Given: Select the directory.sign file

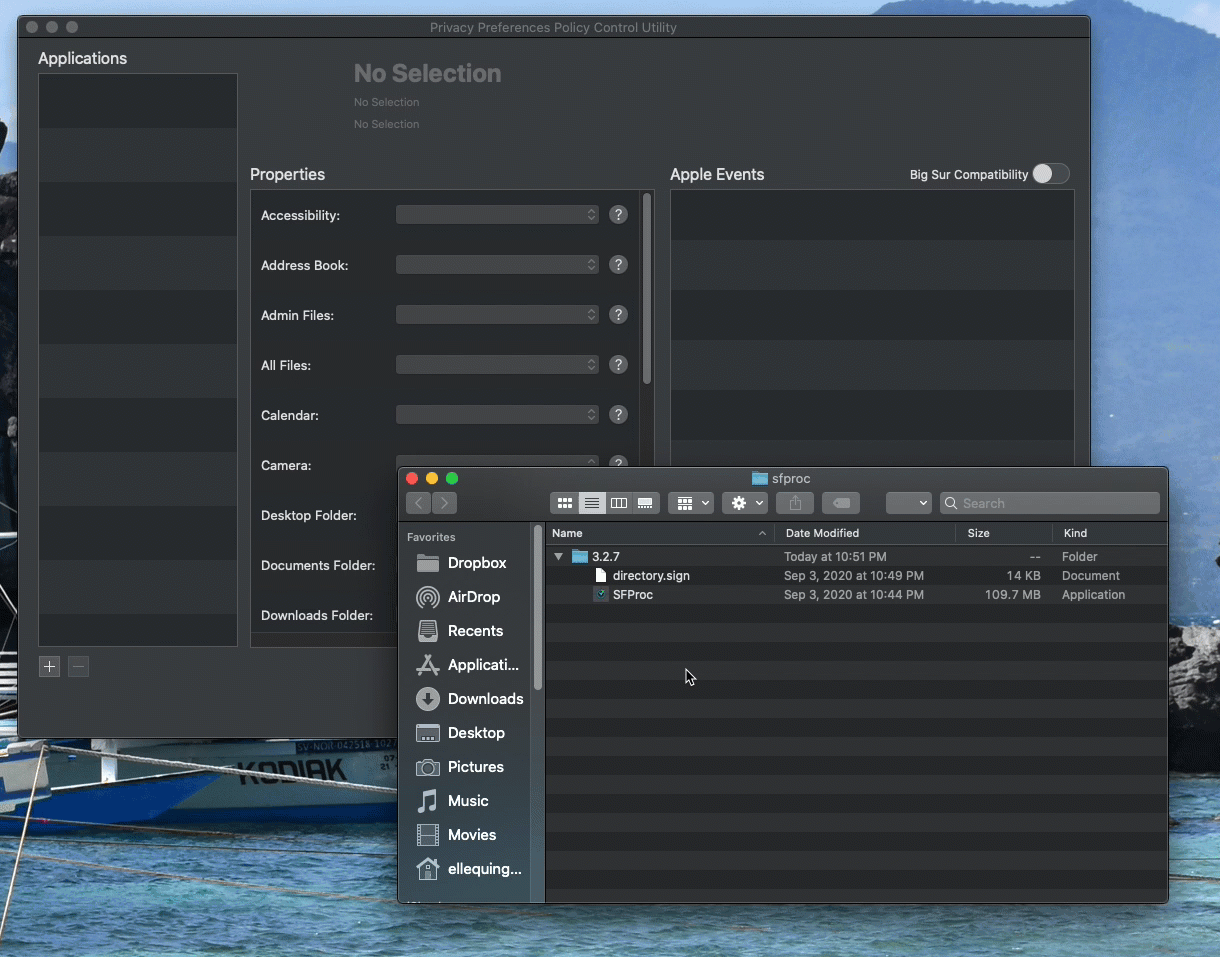Looking at the screenshot, I should (857, 576).
